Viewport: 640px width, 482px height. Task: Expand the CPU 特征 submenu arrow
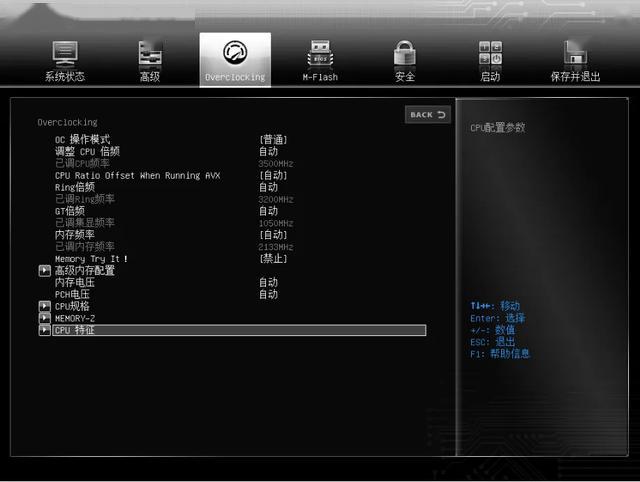coord(44,330)
